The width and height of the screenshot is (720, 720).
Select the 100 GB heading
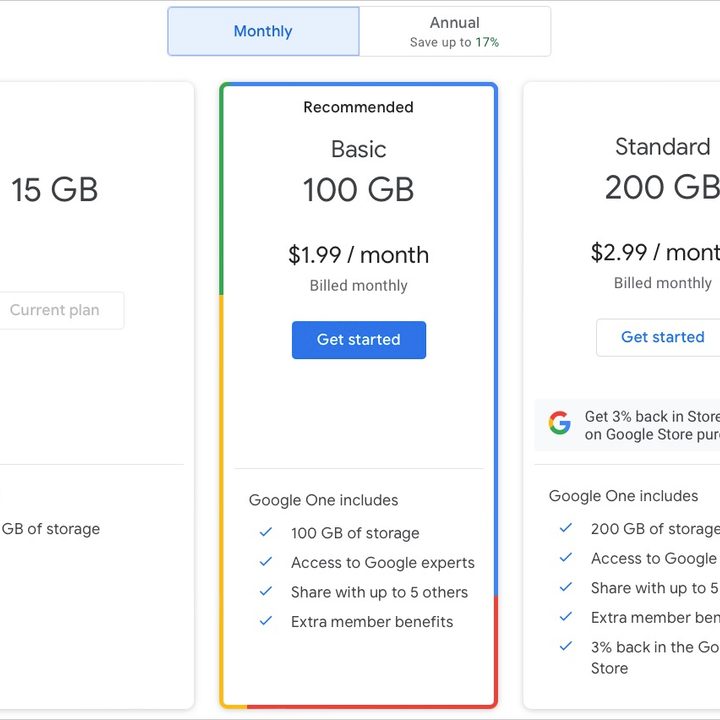click(359, 190)
